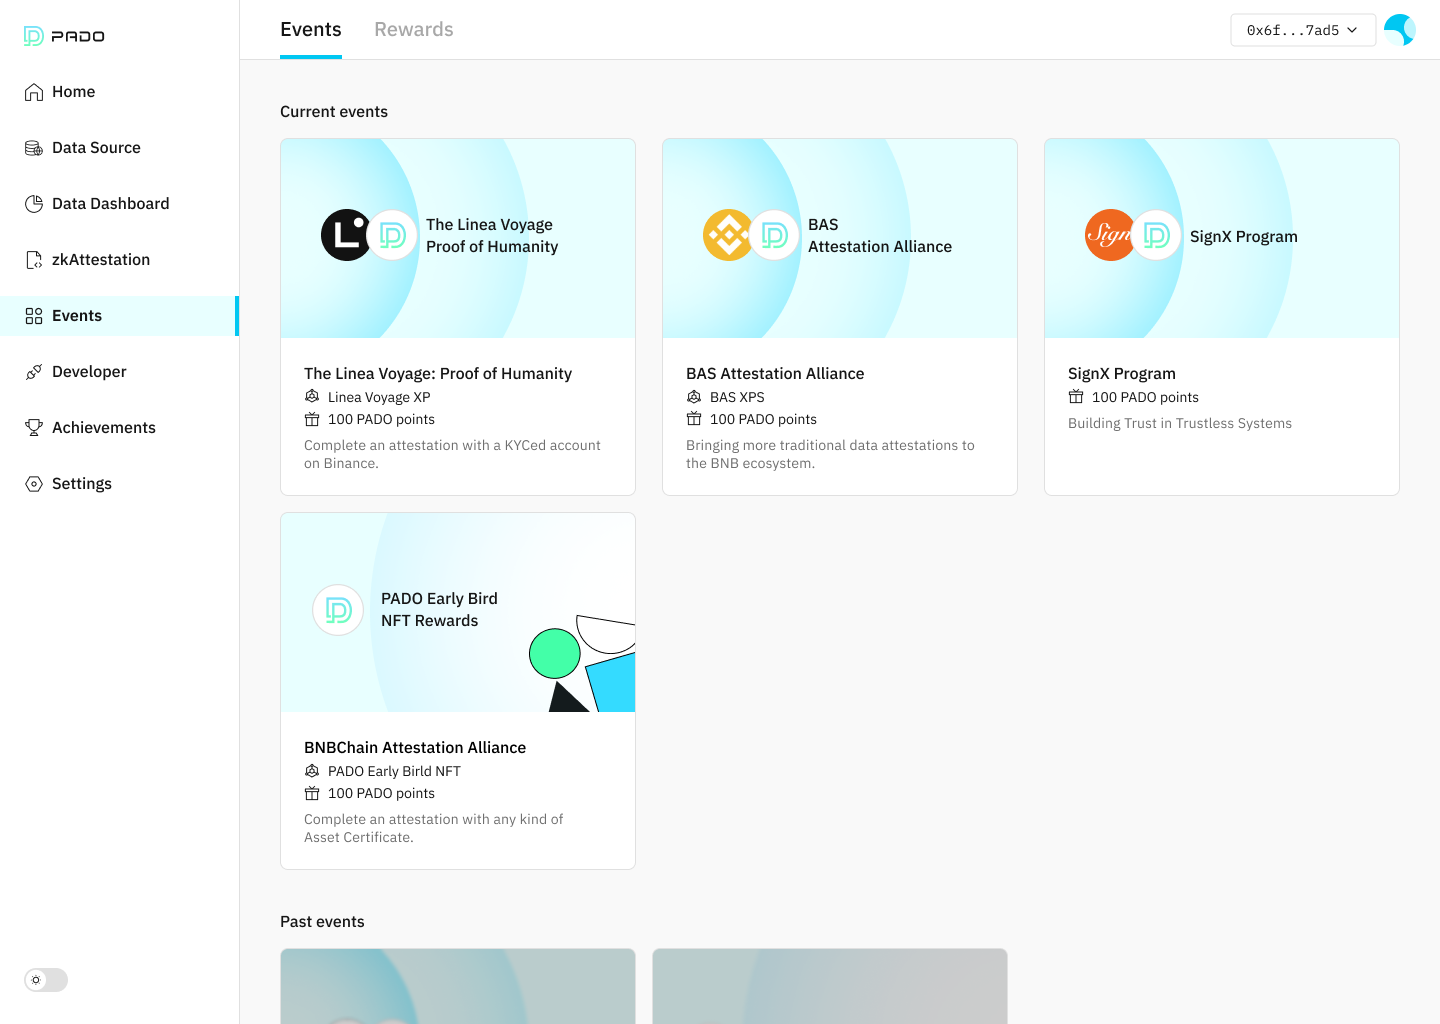Open Settings from the sidebar
This screenshot has width=1440, height=1024.
(x=119, y=484)
